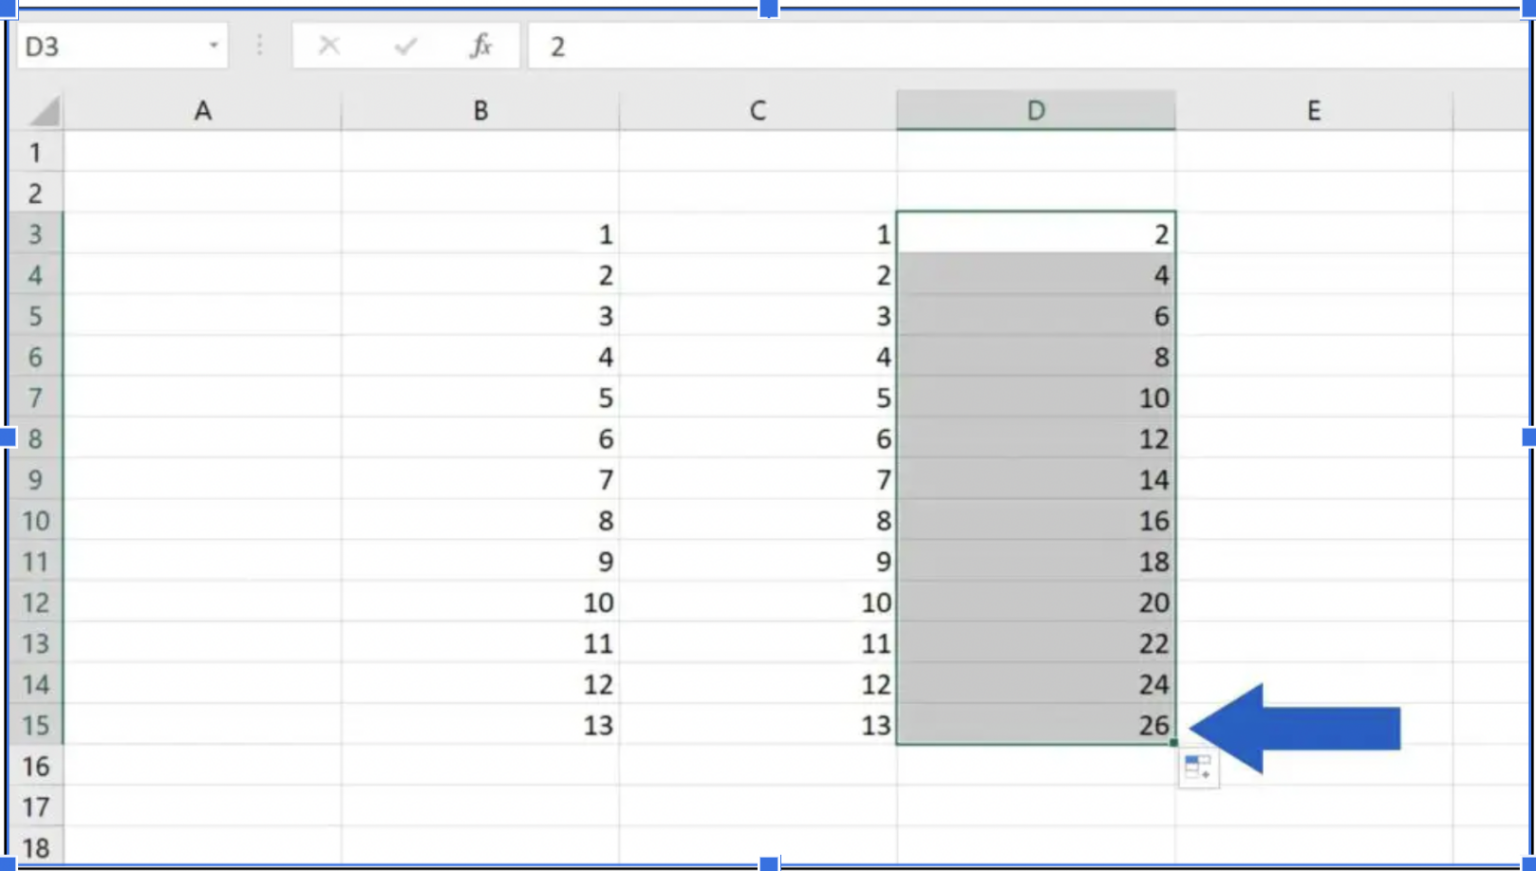
Task: Click the Insert Function (fx) icon
Action: coord(479,45)
